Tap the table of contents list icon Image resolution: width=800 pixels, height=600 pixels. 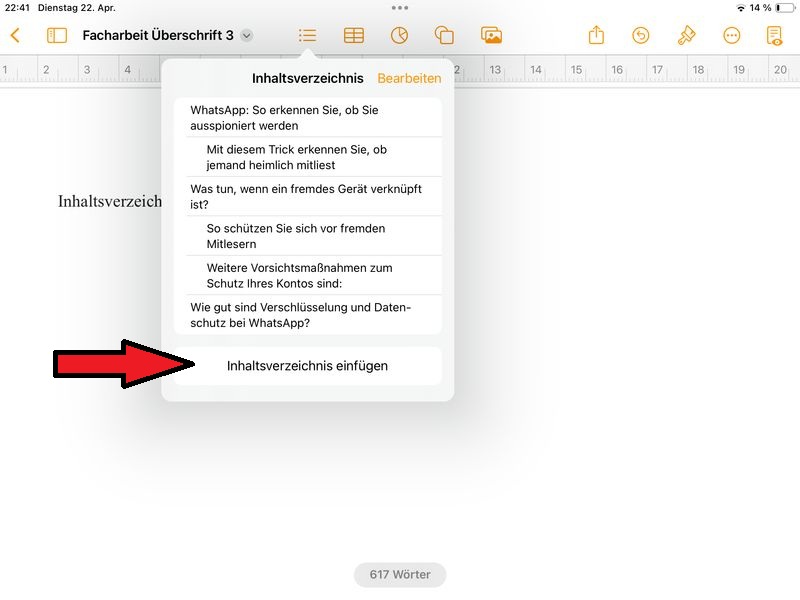coord(307,35)
